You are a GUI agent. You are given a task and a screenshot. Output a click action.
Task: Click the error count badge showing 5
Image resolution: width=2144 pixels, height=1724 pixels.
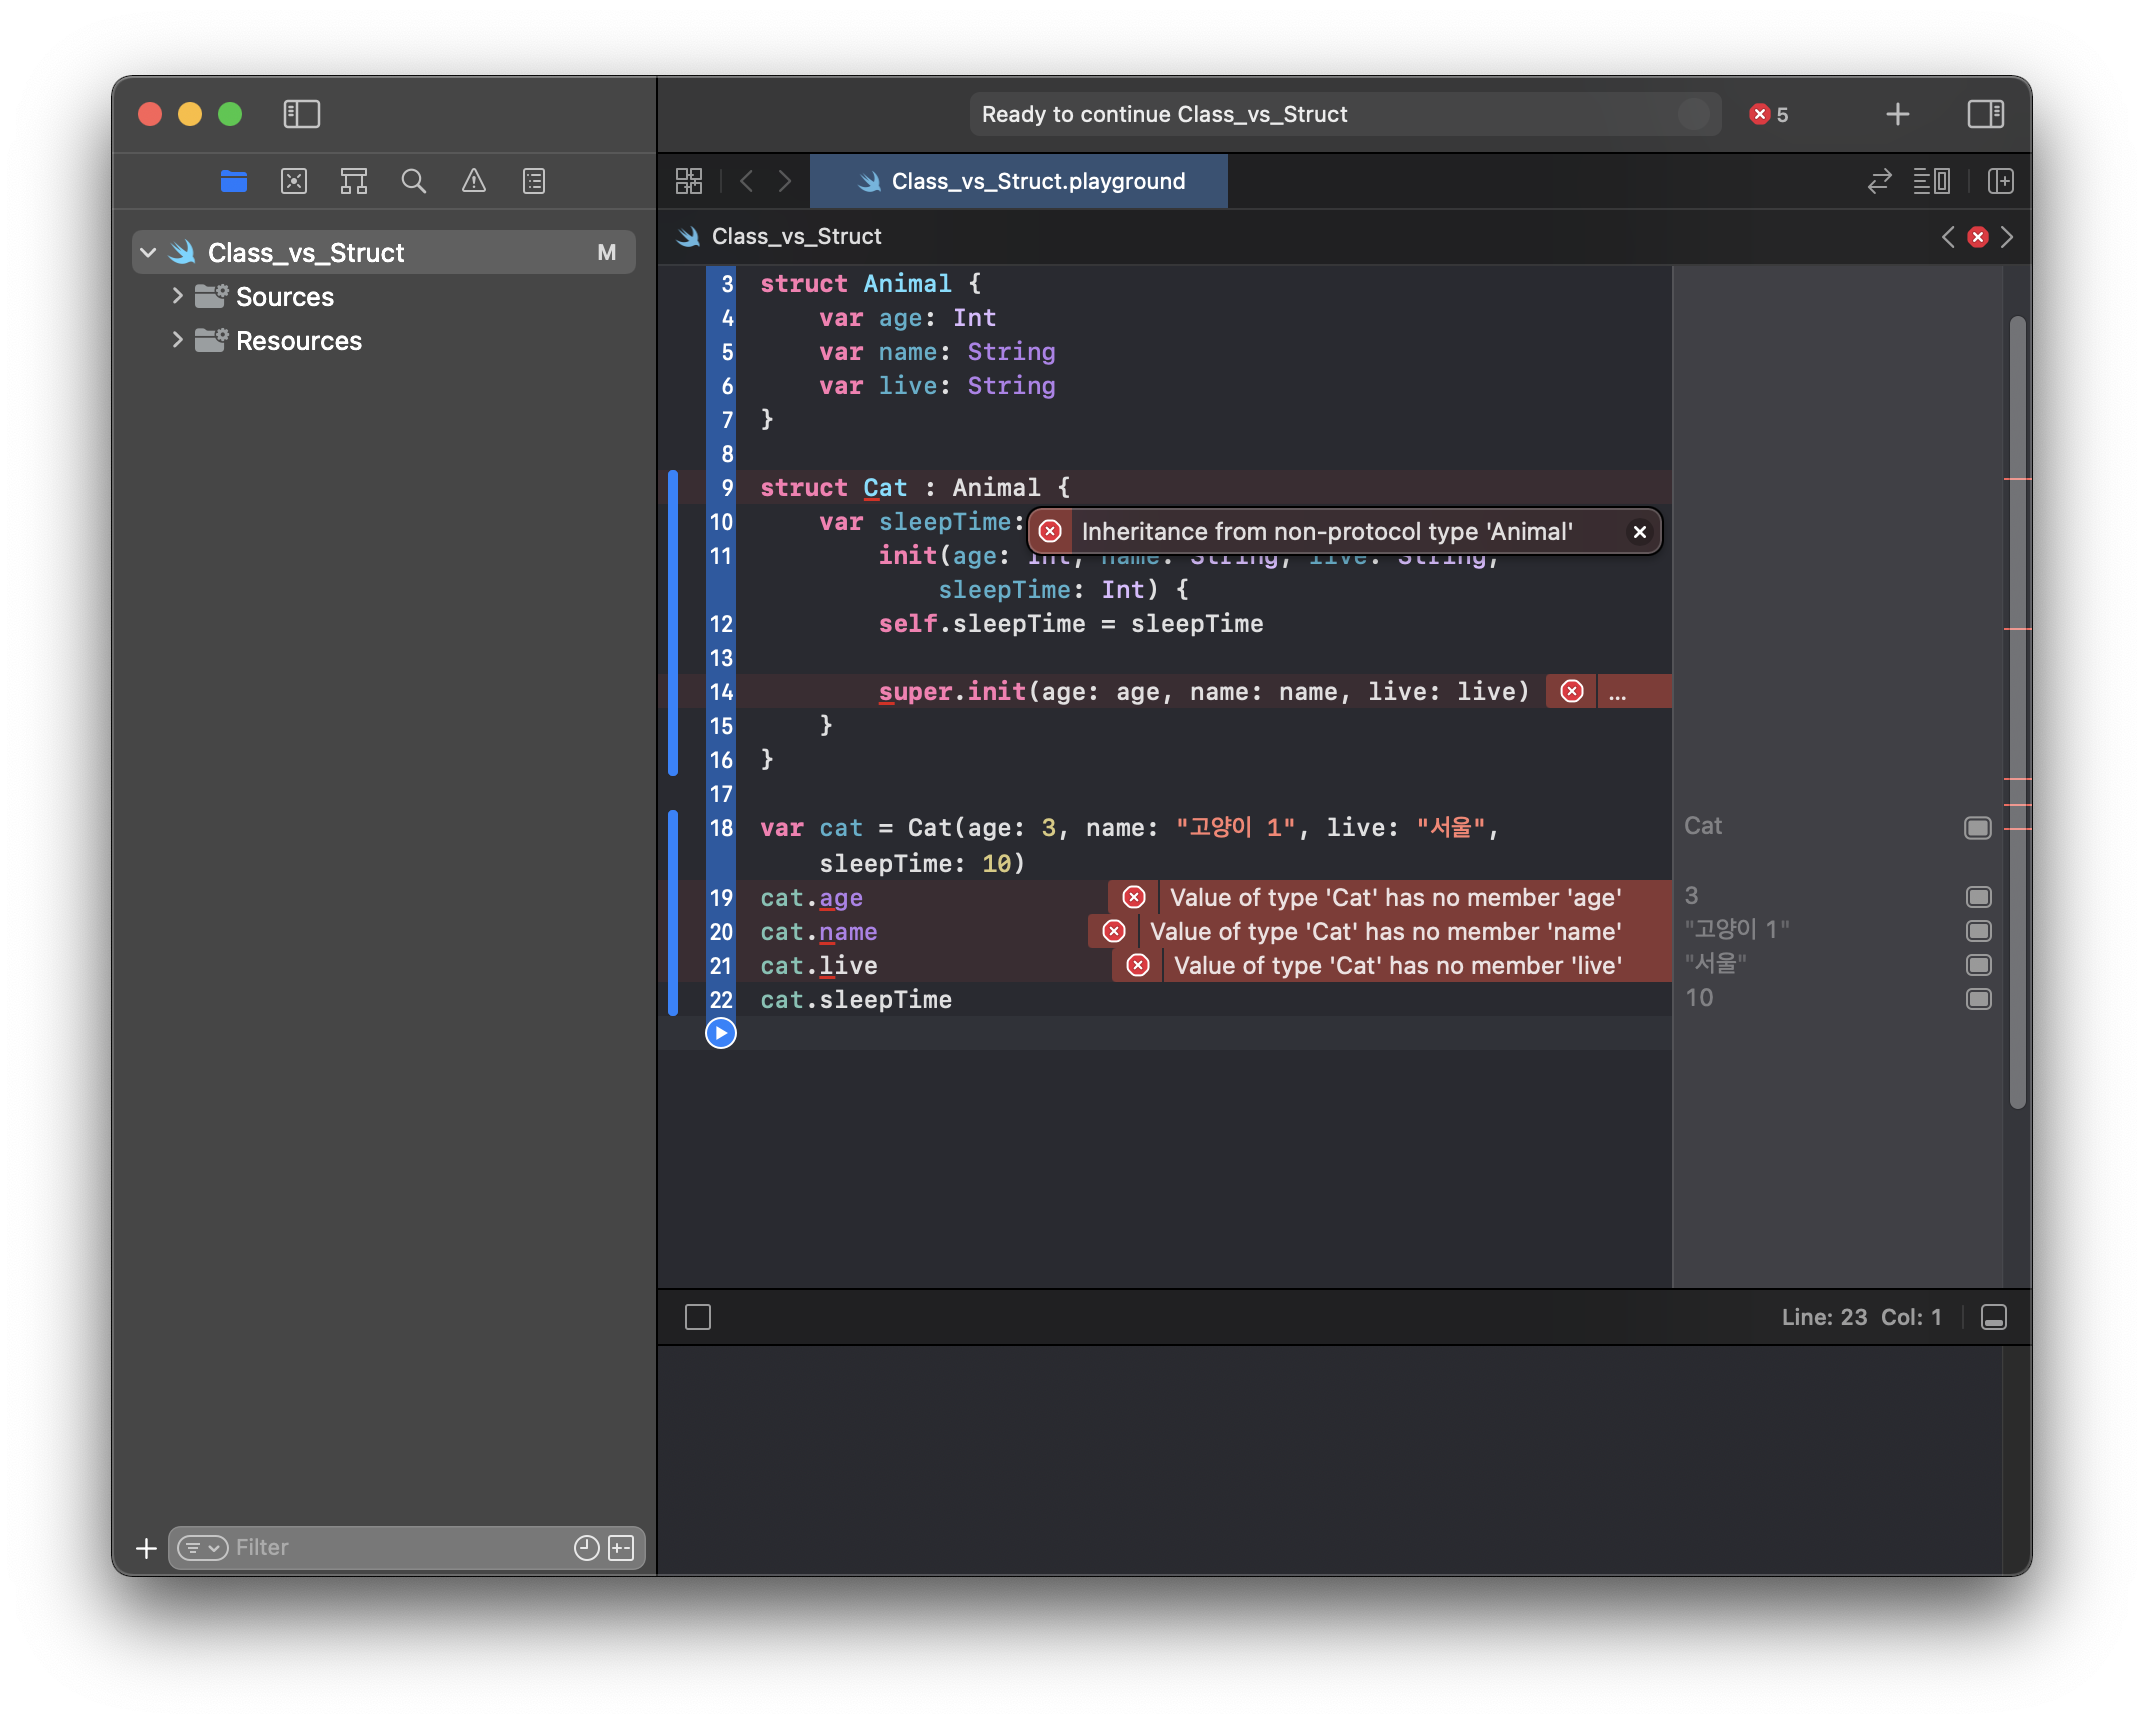tap(1768, 114)
